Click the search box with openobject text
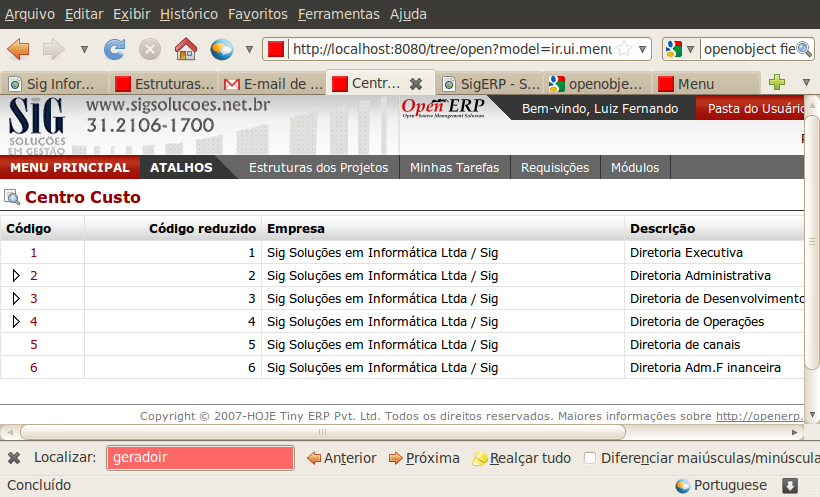The width and height of the screenshot is (820, 497). pos(749,49)
